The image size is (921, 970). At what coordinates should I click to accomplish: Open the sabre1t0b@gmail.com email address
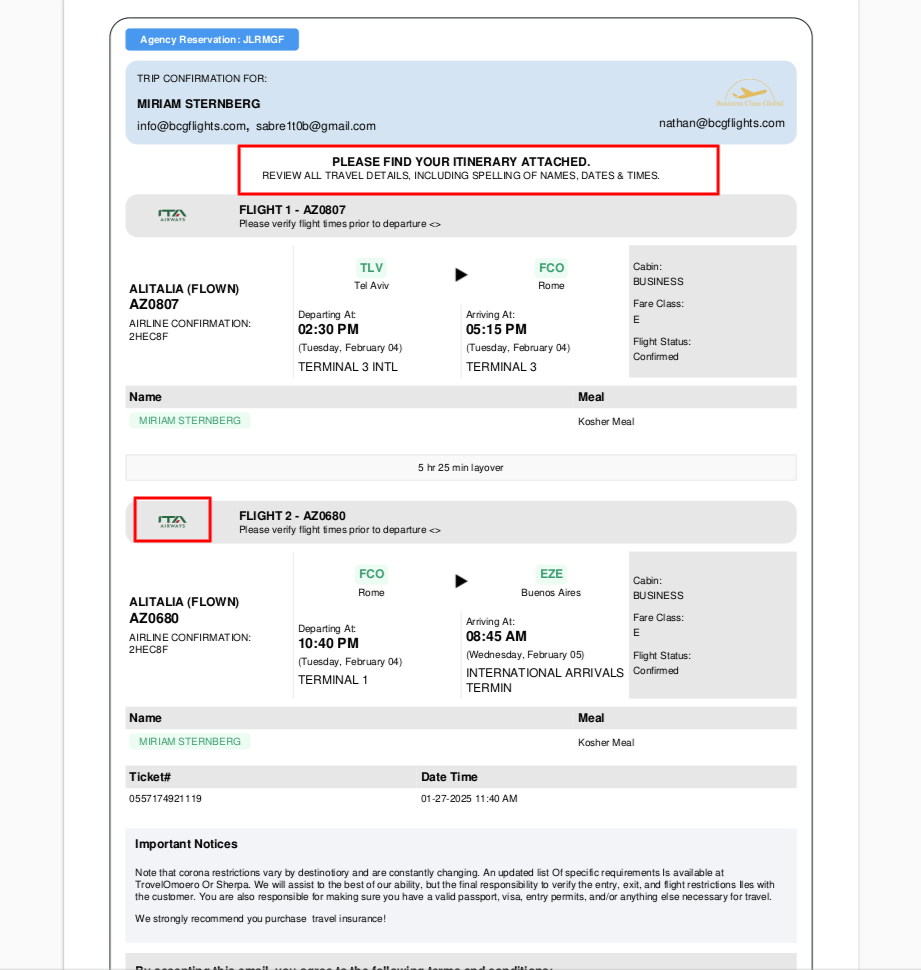tap(315, 126)
